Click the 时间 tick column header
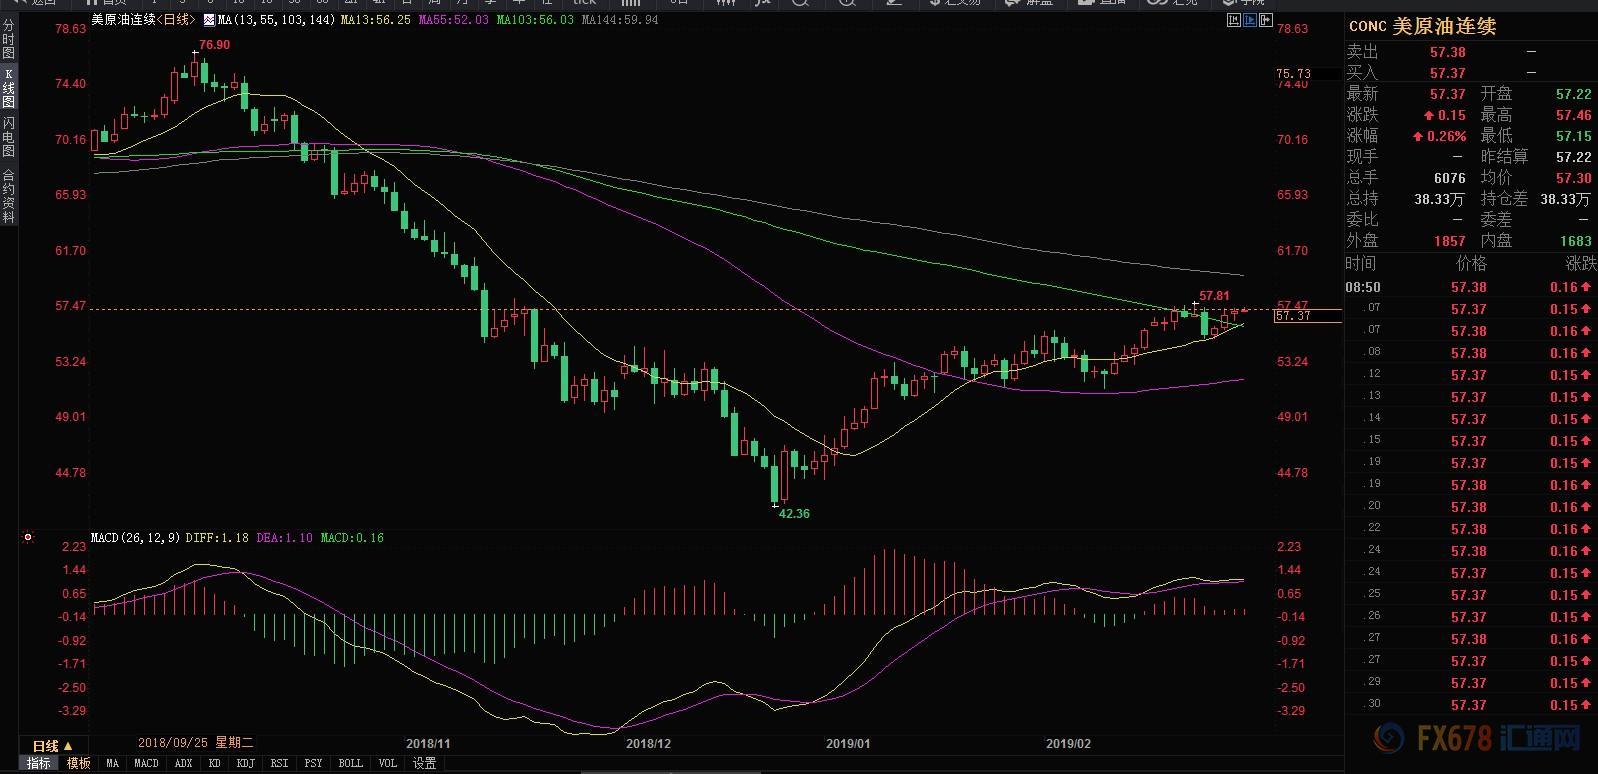 click(1361, 263)
